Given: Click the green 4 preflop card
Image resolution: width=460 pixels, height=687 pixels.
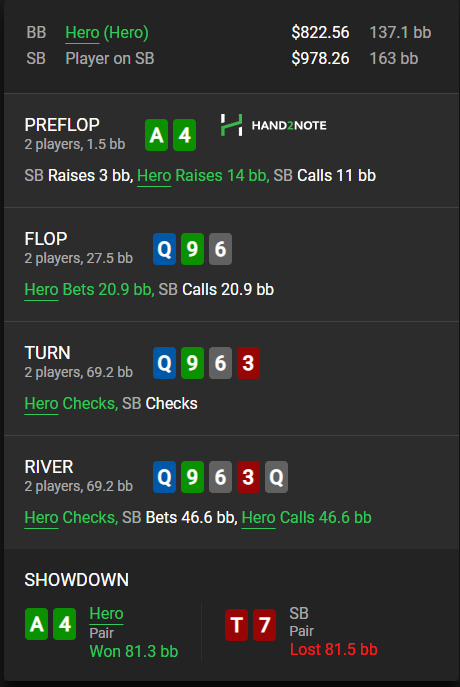Looking at the screenshot, I should (184, 135).
